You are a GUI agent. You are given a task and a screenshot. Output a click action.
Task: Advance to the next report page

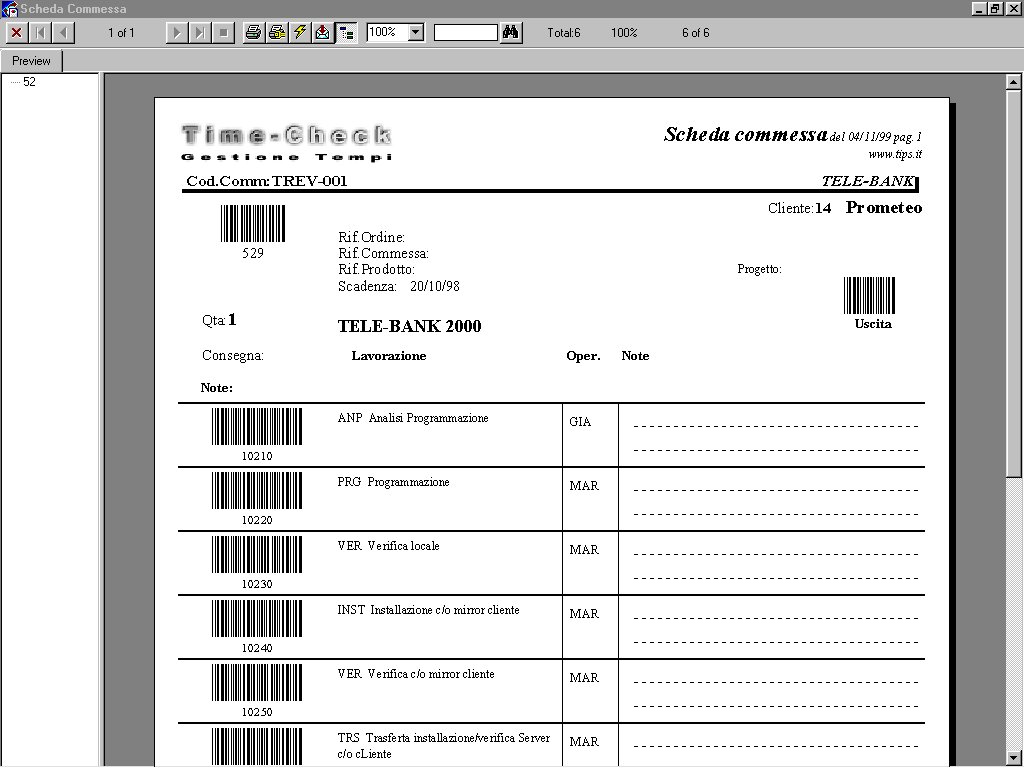click(176, 32)
